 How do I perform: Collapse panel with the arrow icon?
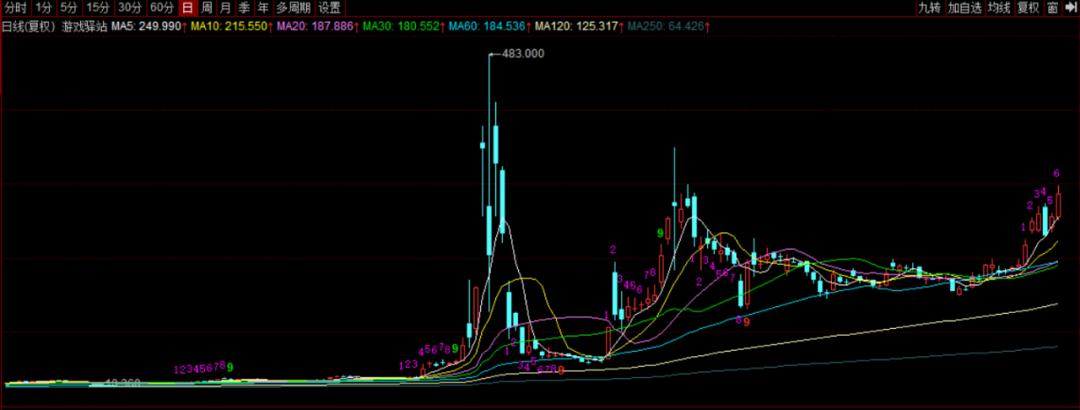(1070, 8)
